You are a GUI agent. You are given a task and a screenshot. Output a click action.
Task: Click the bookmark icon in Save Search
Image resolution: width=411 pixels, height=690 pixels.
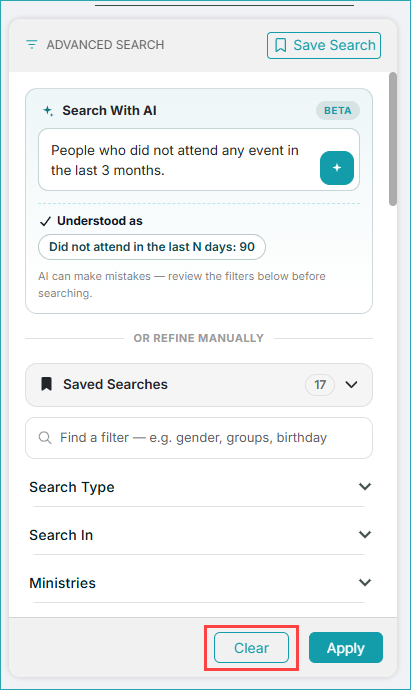pos(280,45)
